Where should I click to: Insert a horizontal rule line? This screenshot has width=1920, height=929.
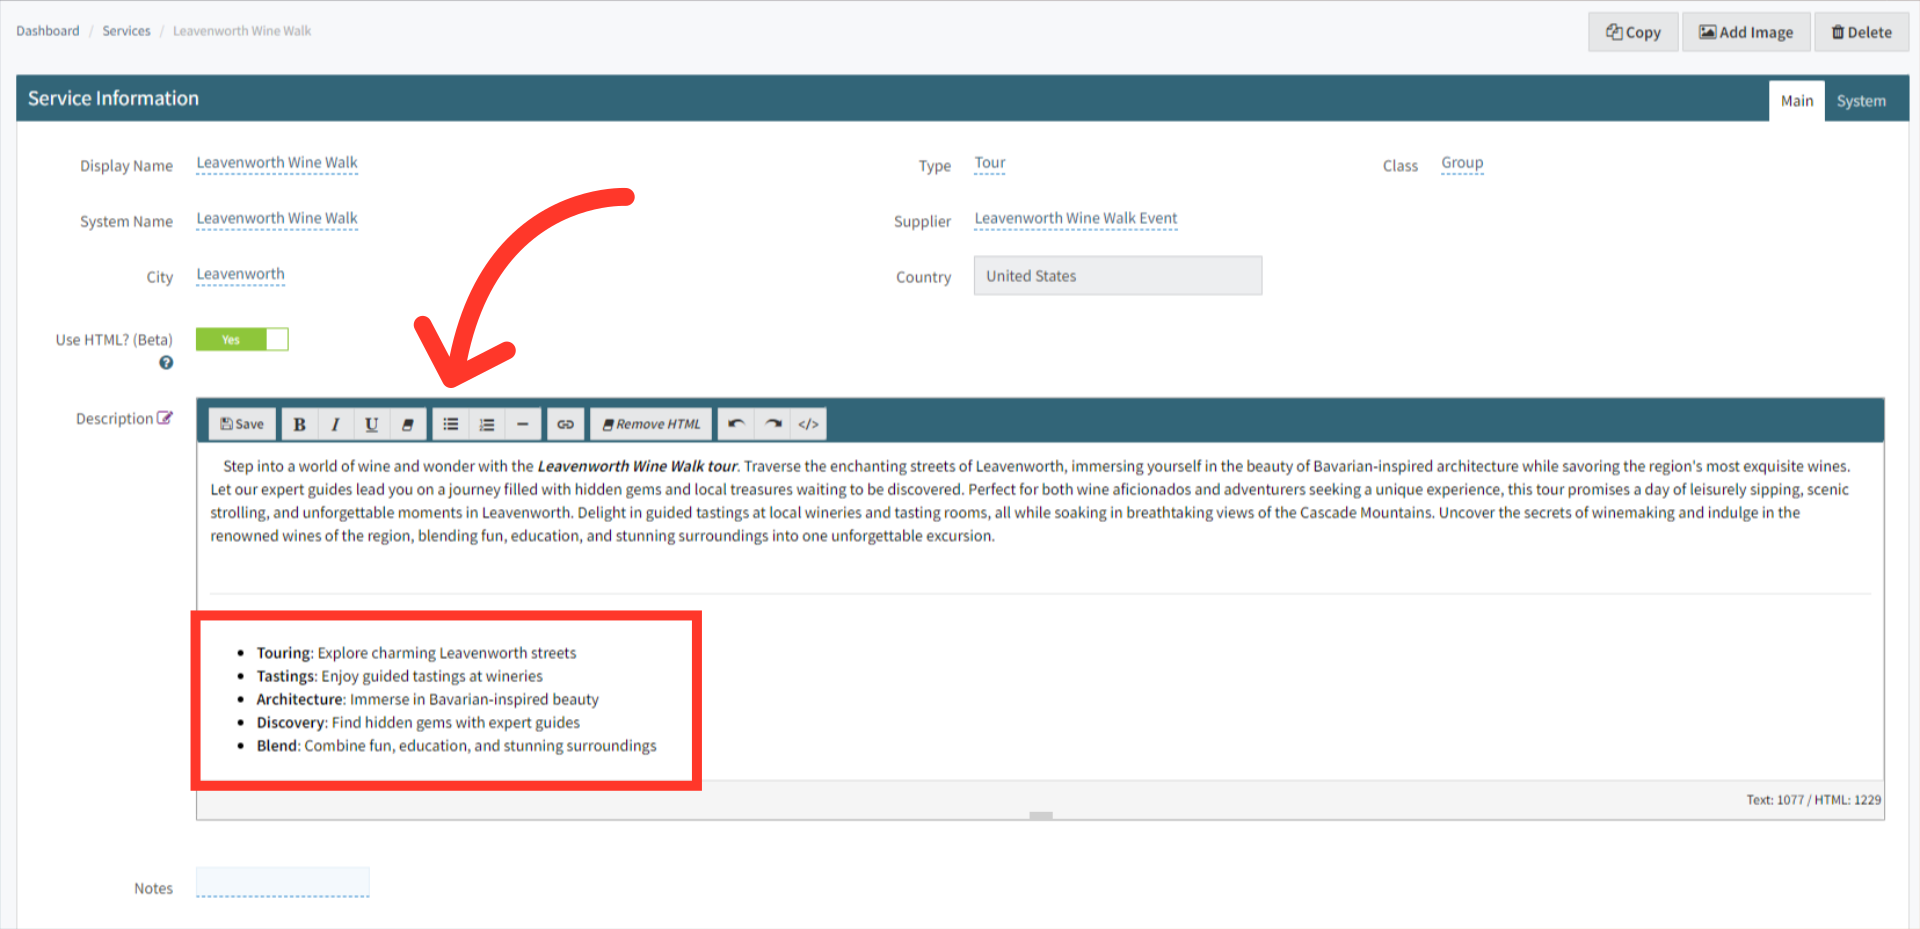pyautogui.click(x=522, y=424)
